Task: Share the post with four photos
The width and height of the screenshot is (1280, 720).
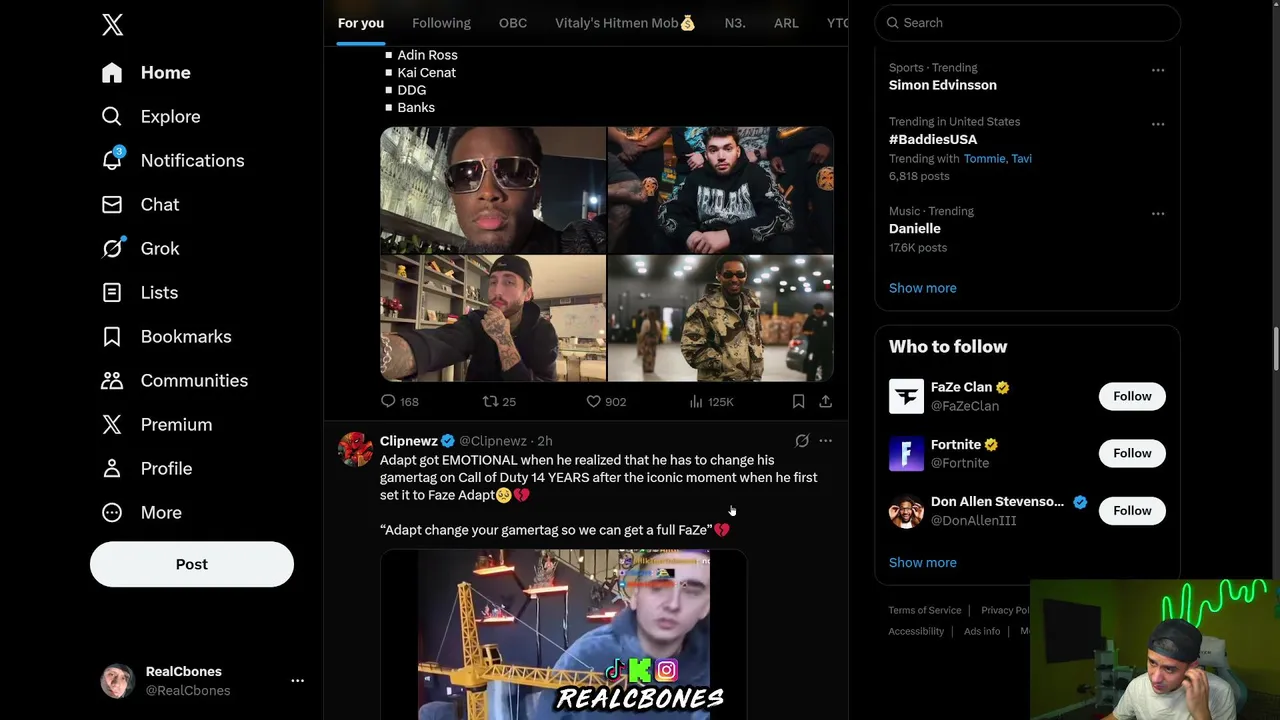Action: 825,401
